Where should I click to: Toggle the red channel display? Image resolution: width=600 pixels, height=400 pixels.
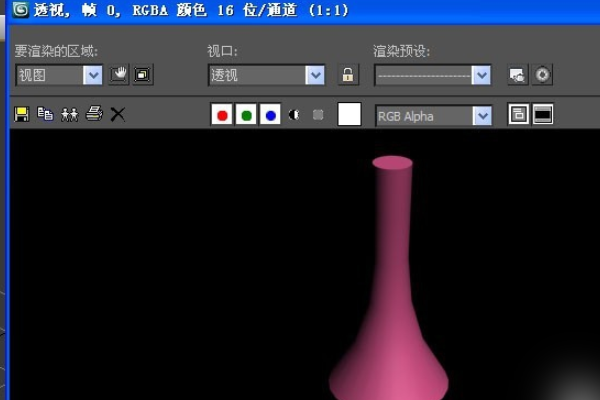[x=222, y=114]
